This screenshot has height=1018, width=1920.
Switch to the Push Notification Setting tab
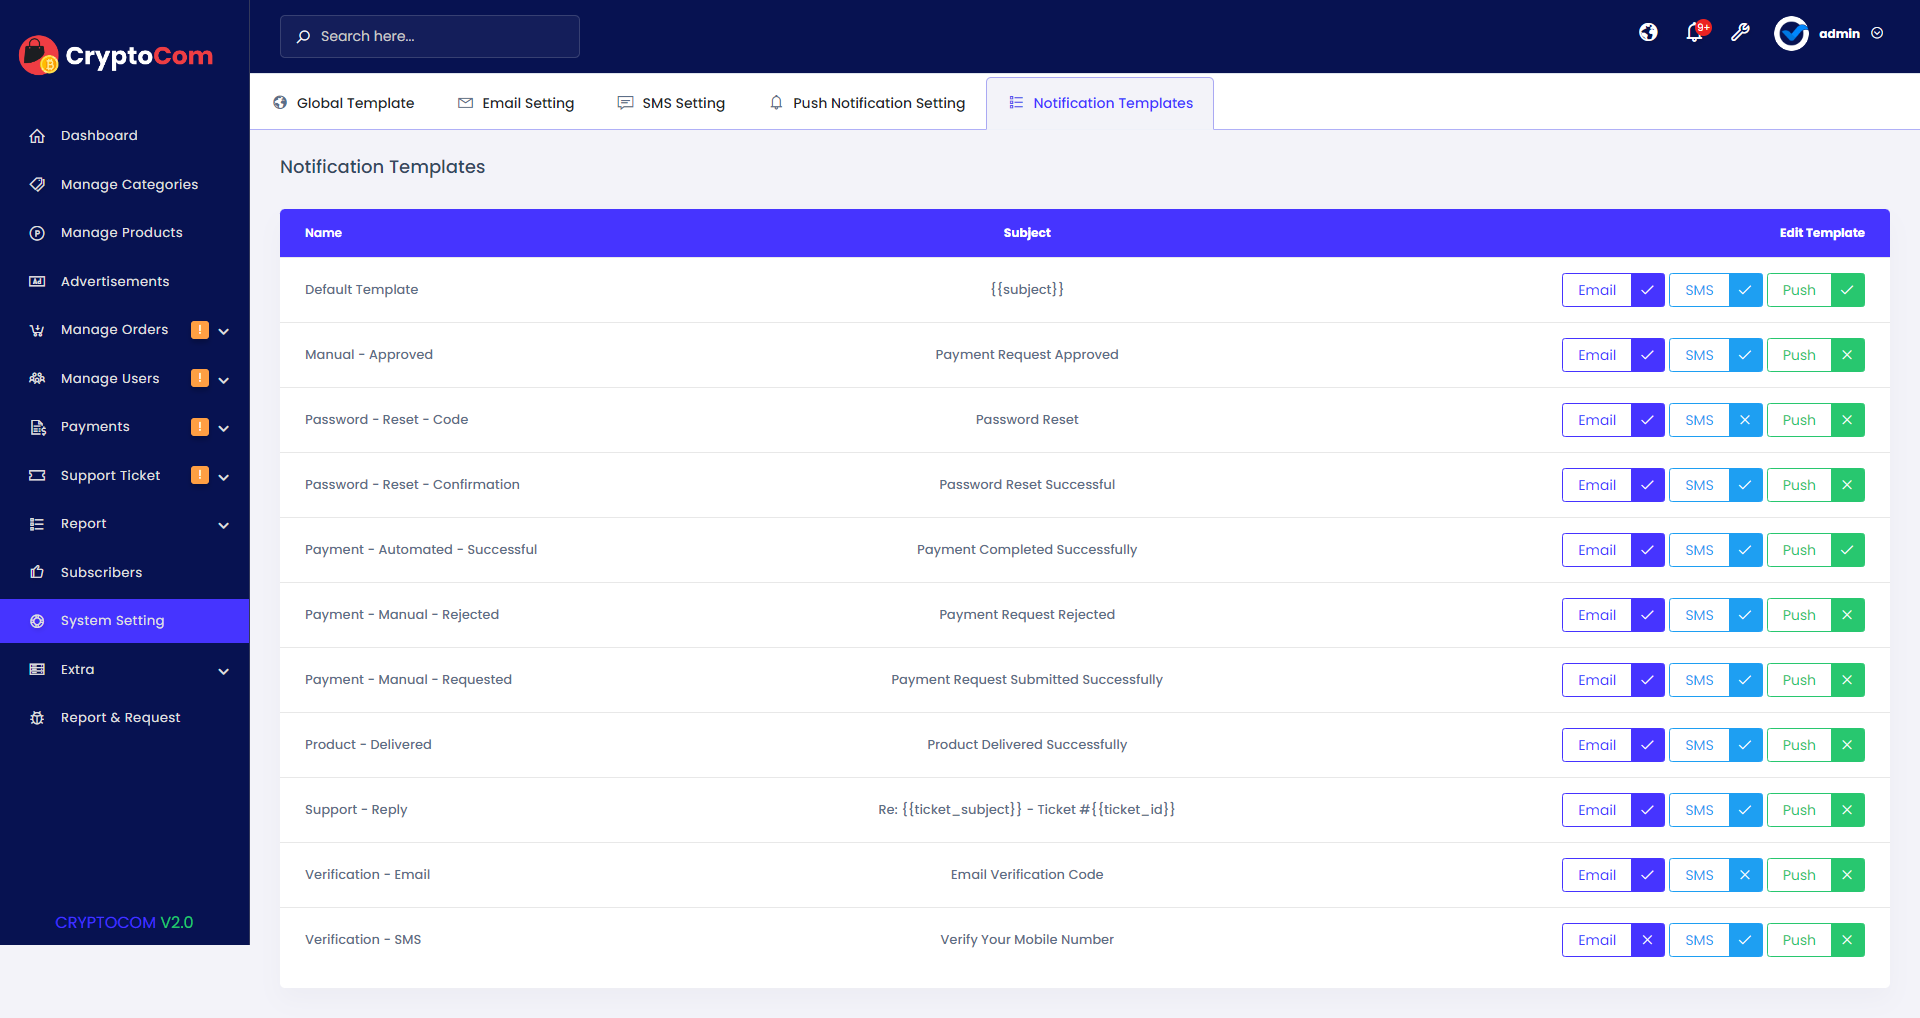(x=867, y=103)
